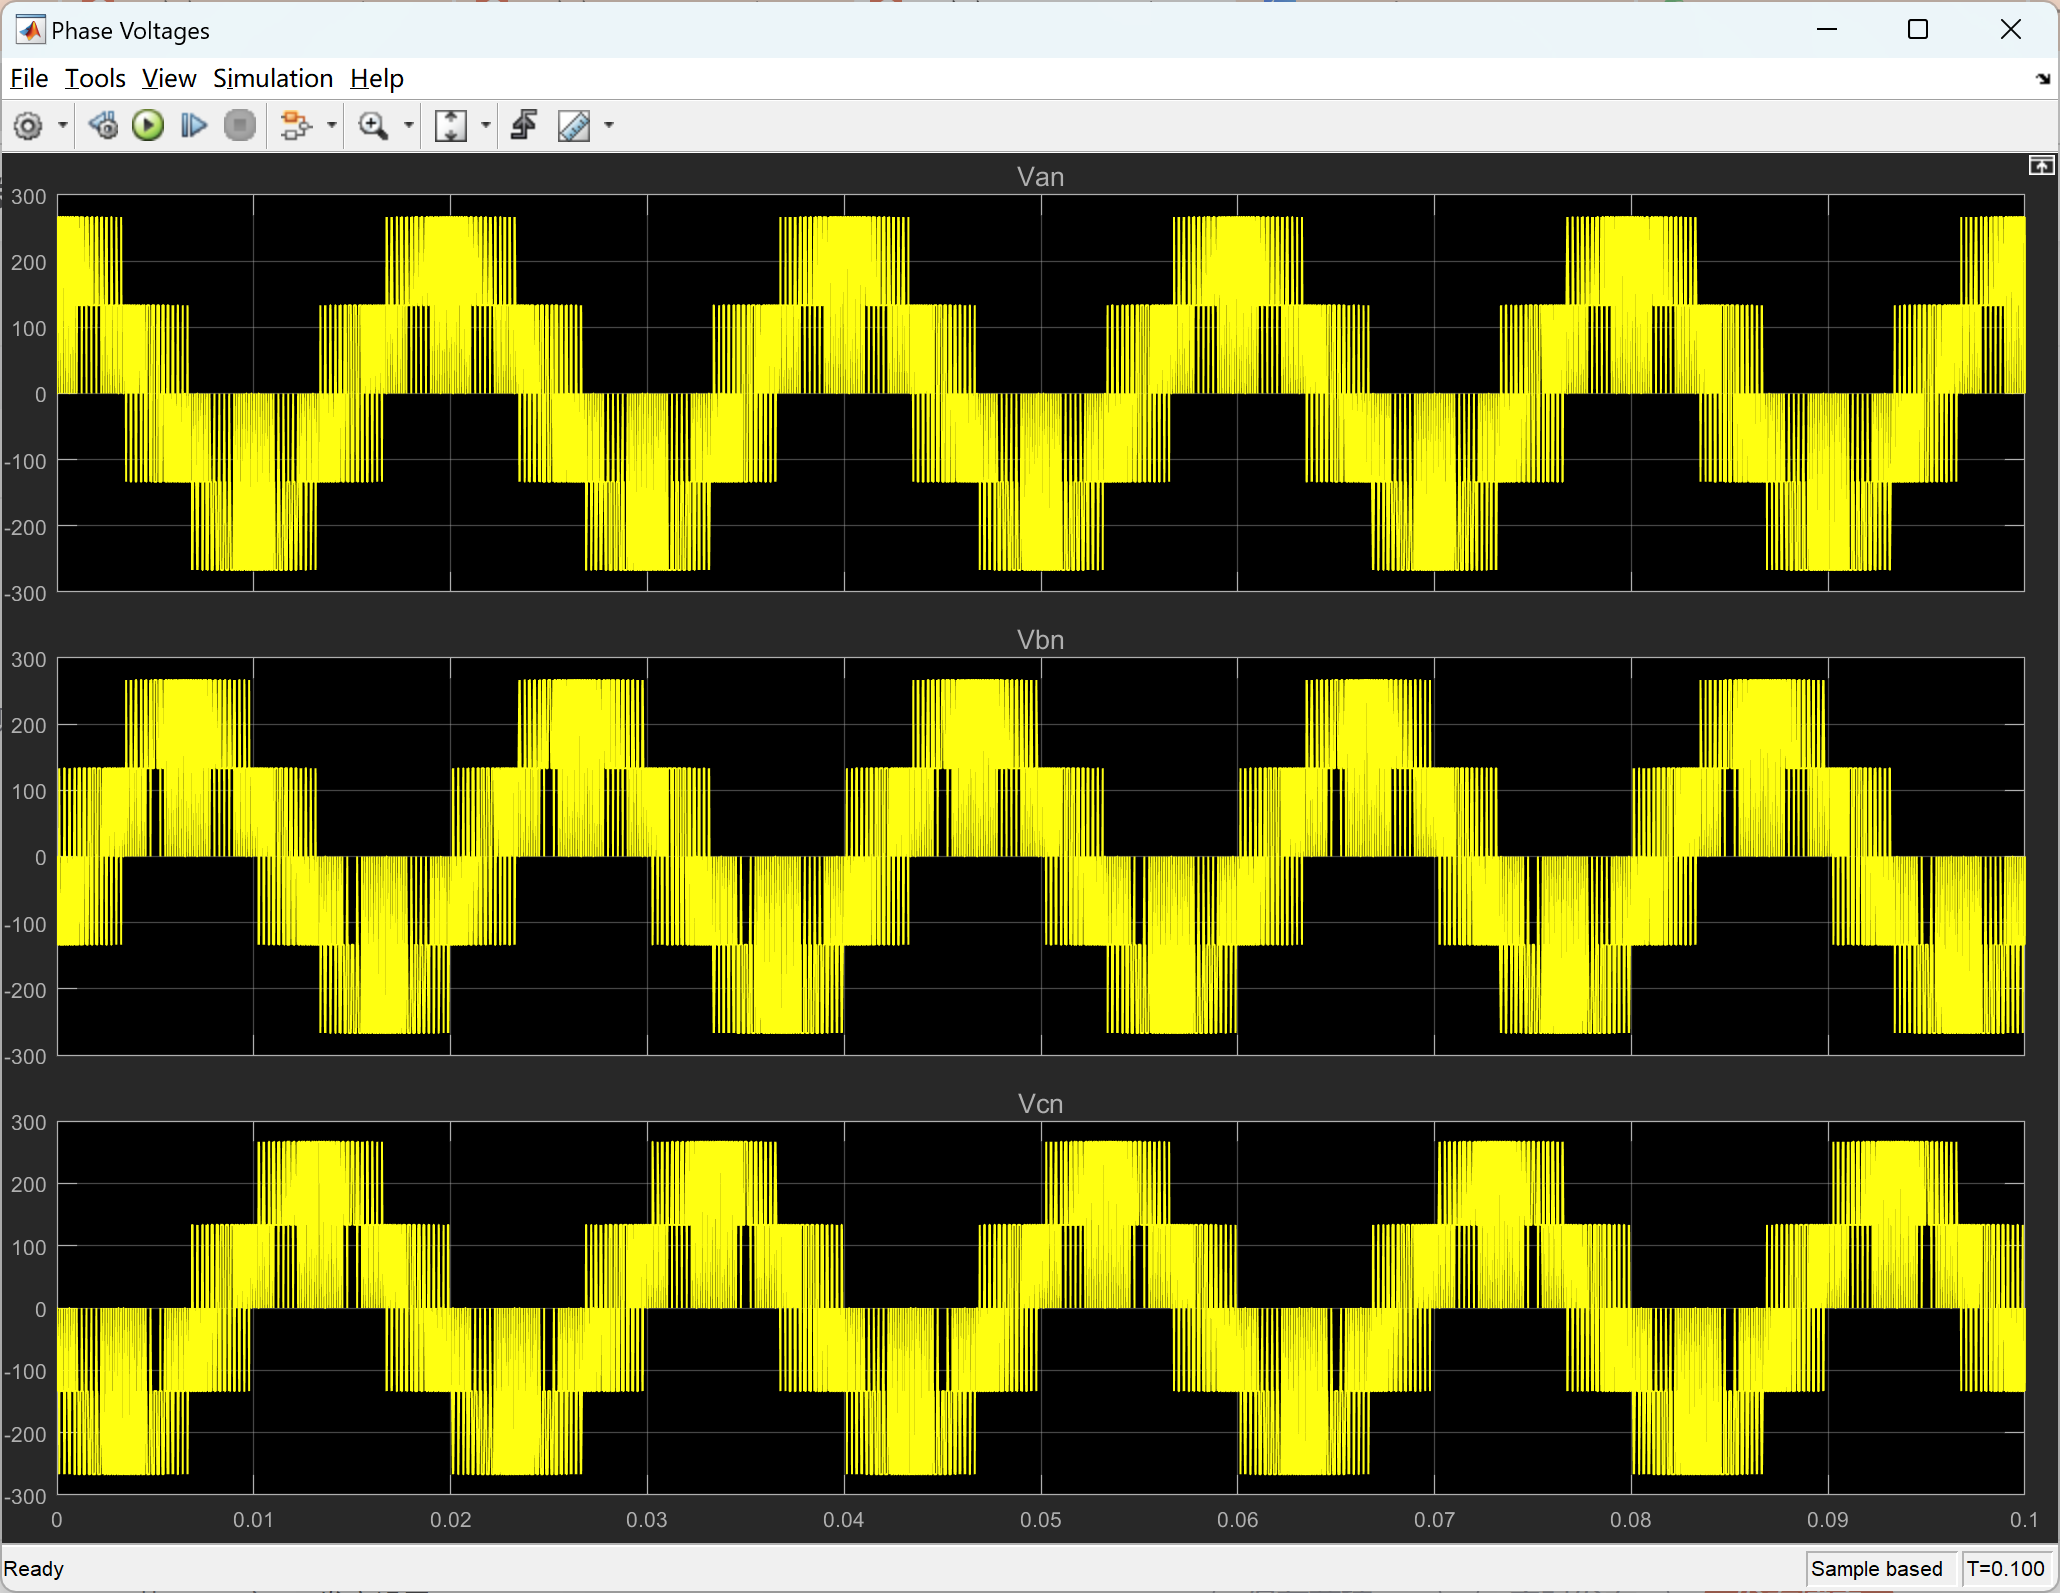Open the Tools menu
The width and height of the screenshot is (2060, 1593).
(95, 78)
